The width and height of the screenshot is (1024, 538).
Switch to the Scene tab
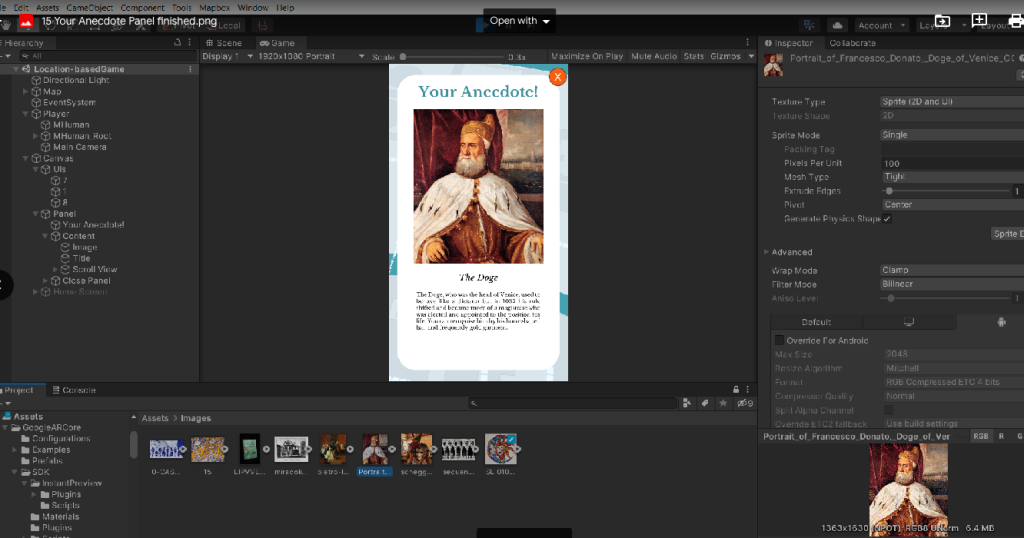click(x=224, y=43)
